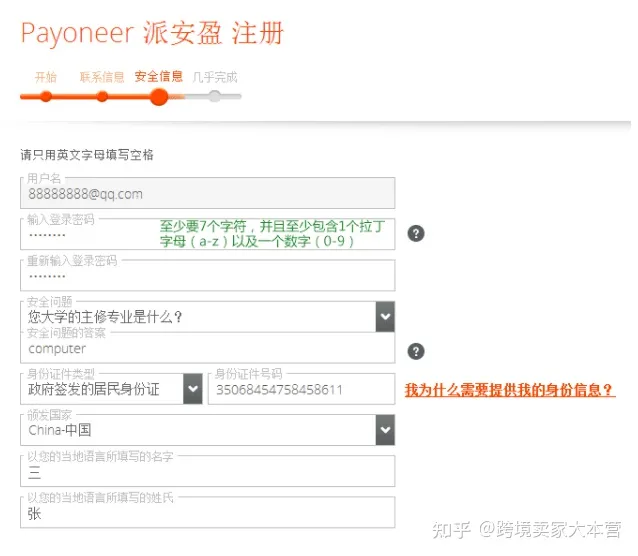
Task: Click the help icon beside the security answer
Action: pos(415,351)
